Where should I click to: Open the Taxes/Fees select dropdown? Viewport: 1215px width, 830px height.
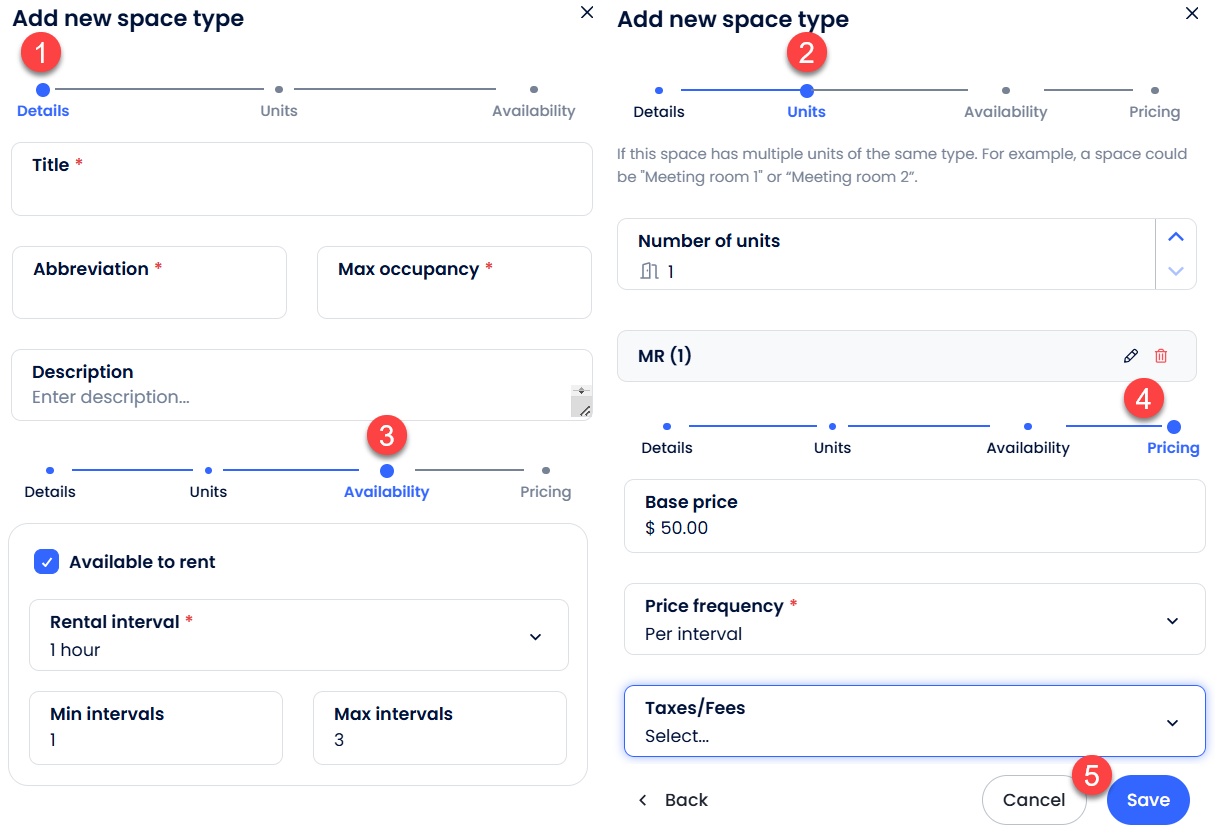click(x=914, y=722)
